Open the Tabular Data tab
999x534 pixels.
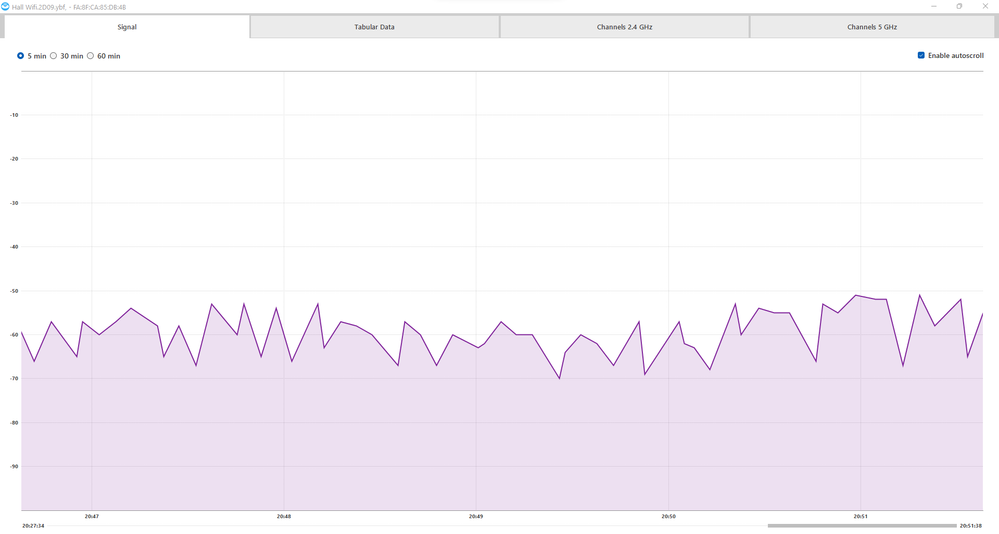(374, 27)
